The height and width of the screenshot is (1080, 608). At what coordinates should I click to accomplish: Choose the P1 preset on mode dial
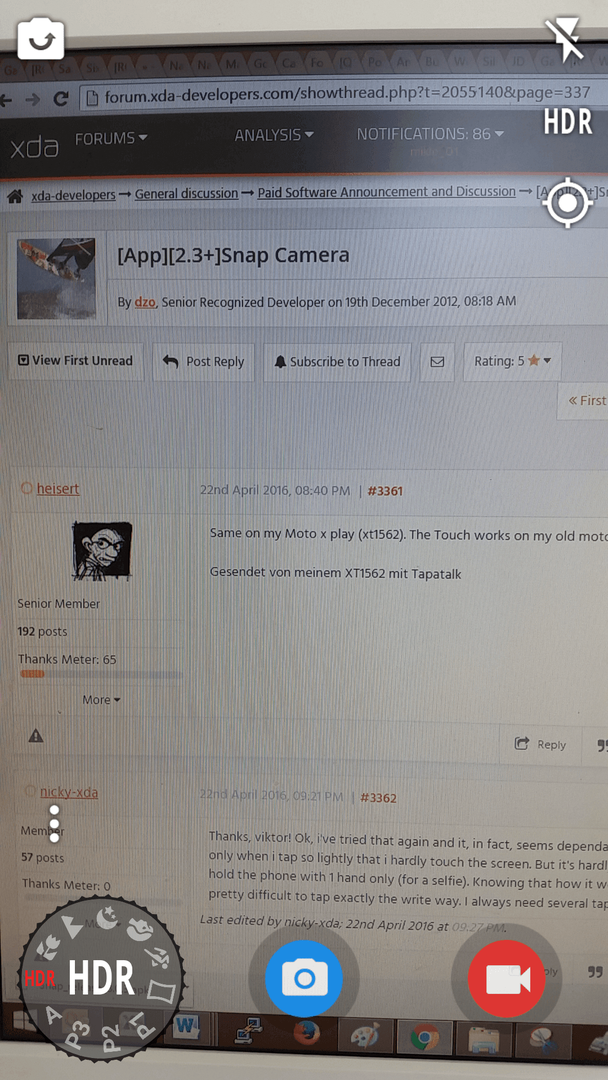coord(144,1026)
